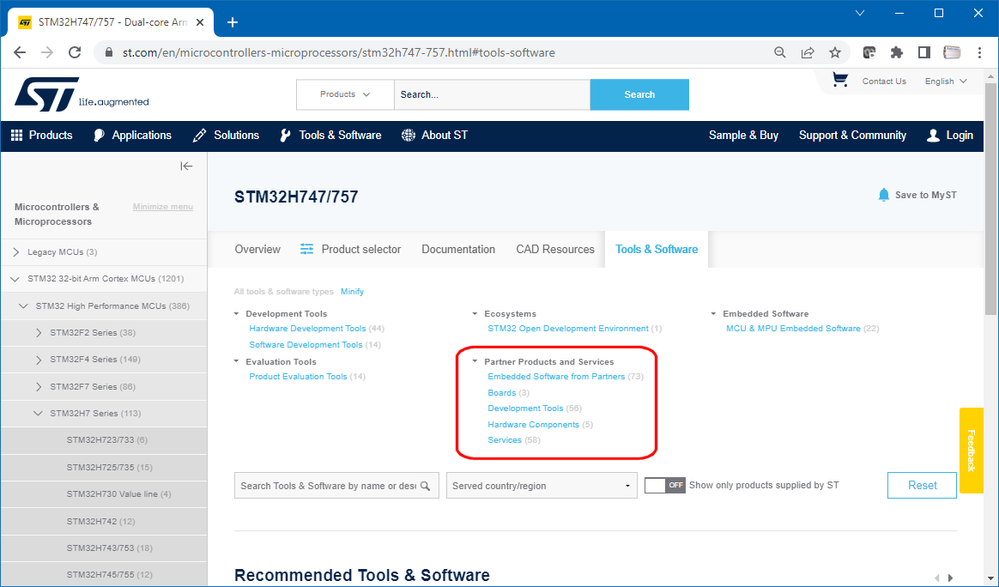Open the Served country/region dropdown
The width and height of the screenshot is (999, 587).
click(542, 486)
